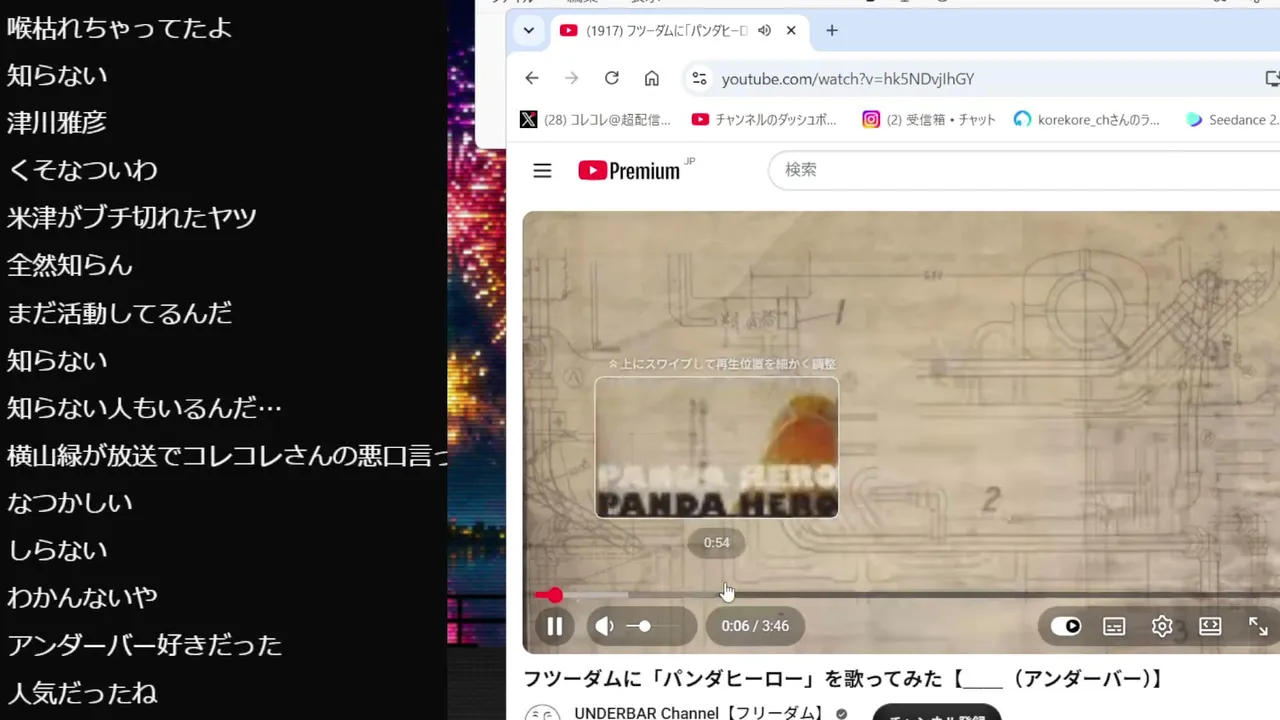1280x720 pixels.
Task: Switch to theater mode view
Action: tap(1210, 627)
